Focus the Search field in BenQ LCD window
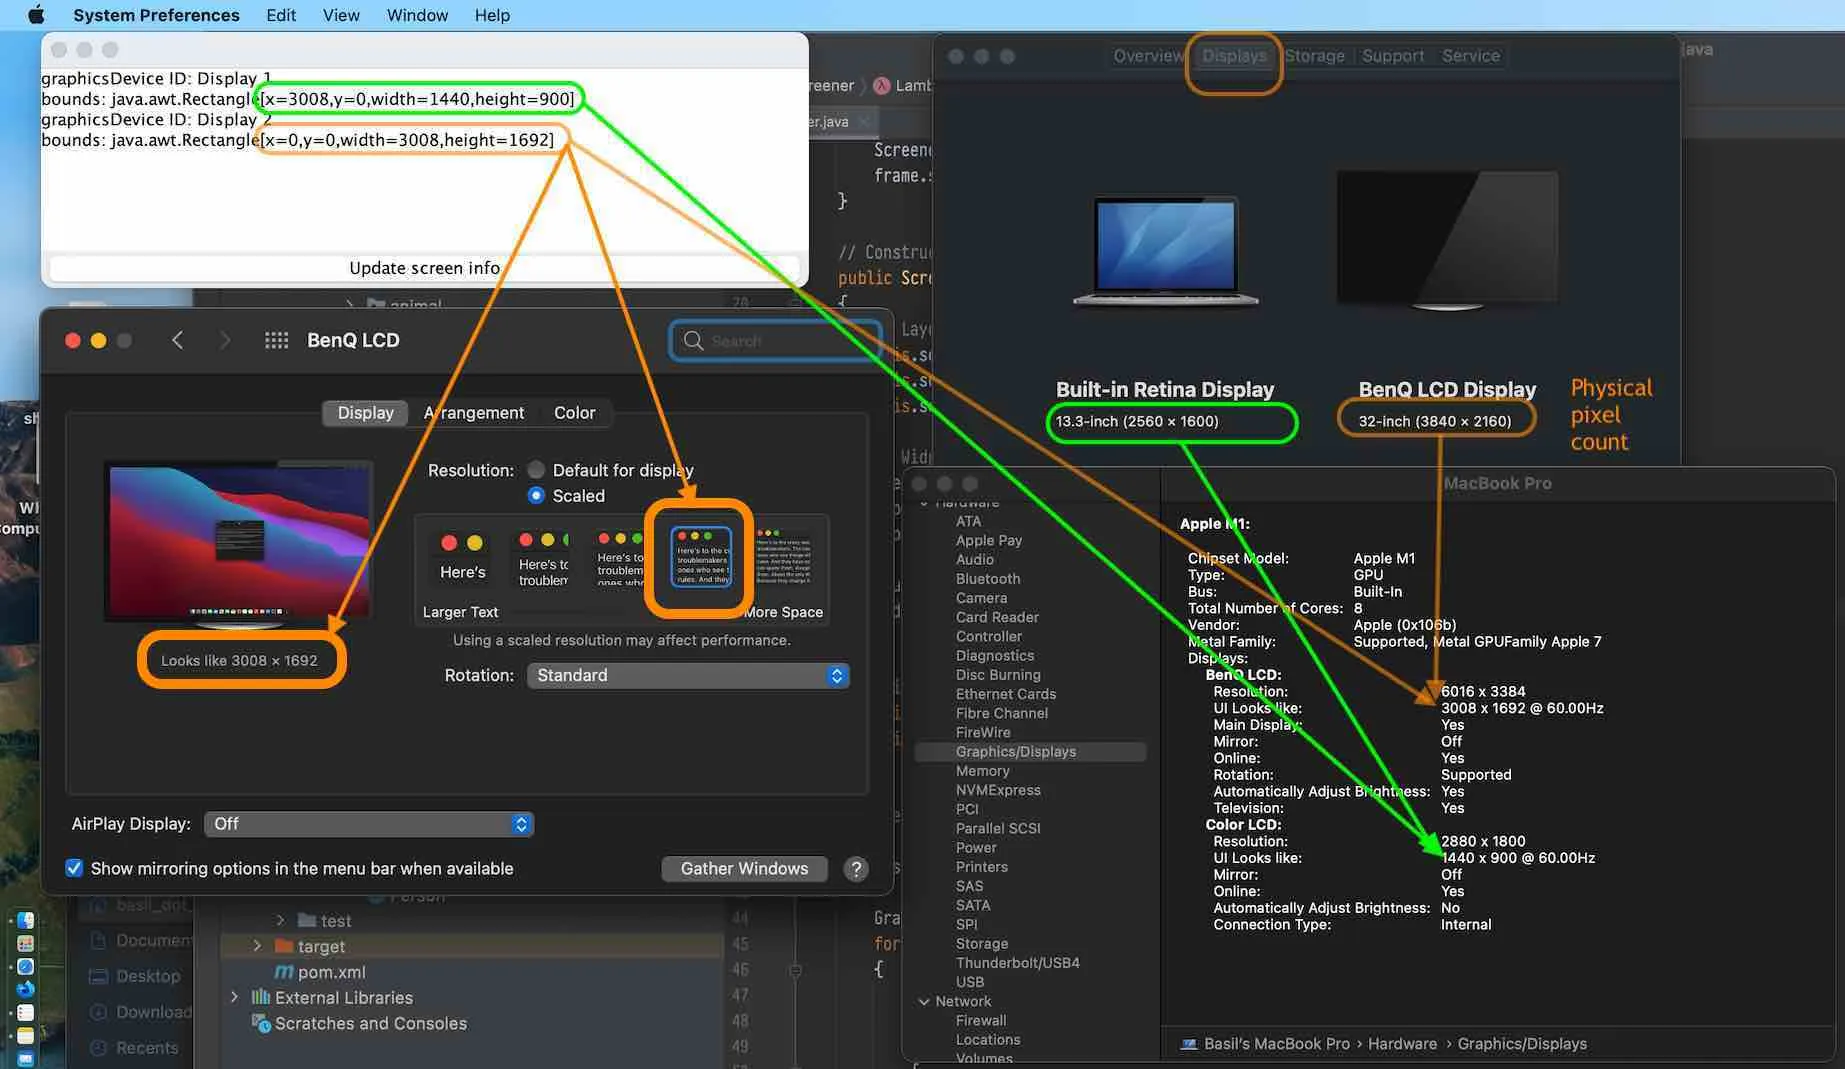1845x1069 pixels. tap(776, 341)
